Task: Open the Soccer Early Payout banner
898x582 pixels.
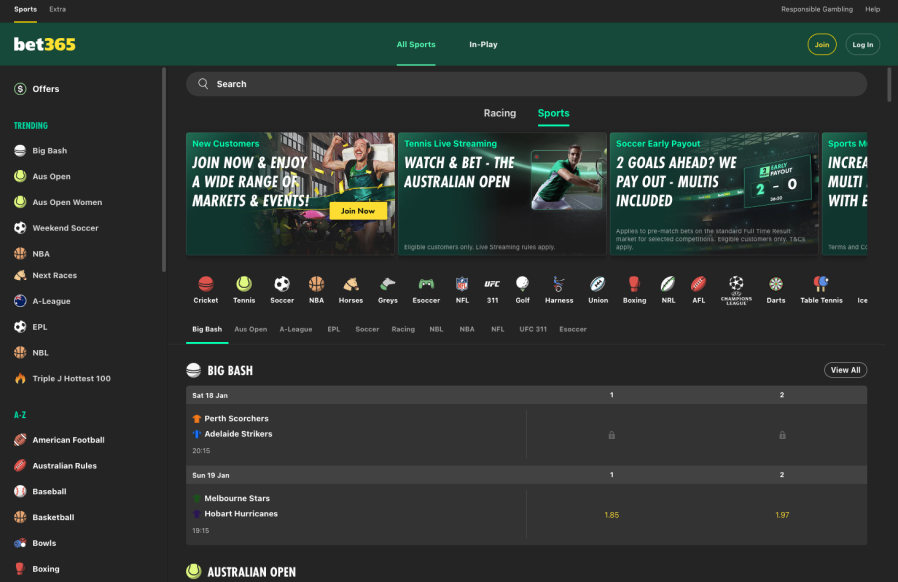Action: 714,194
